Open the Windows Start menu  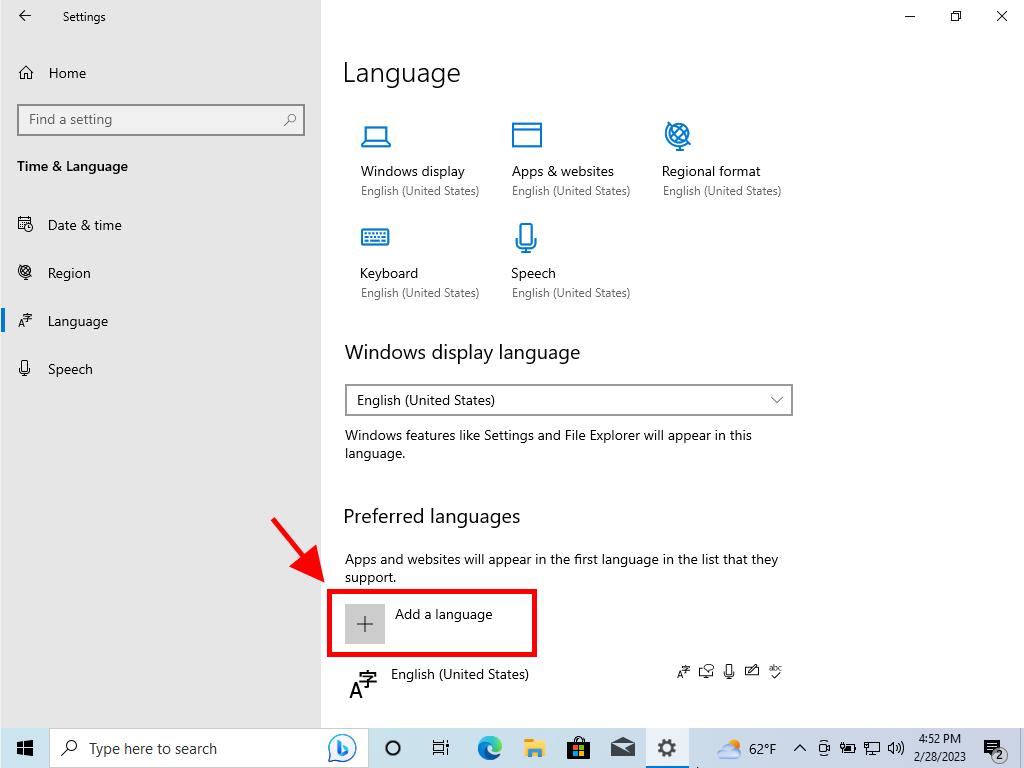[25, 748]
